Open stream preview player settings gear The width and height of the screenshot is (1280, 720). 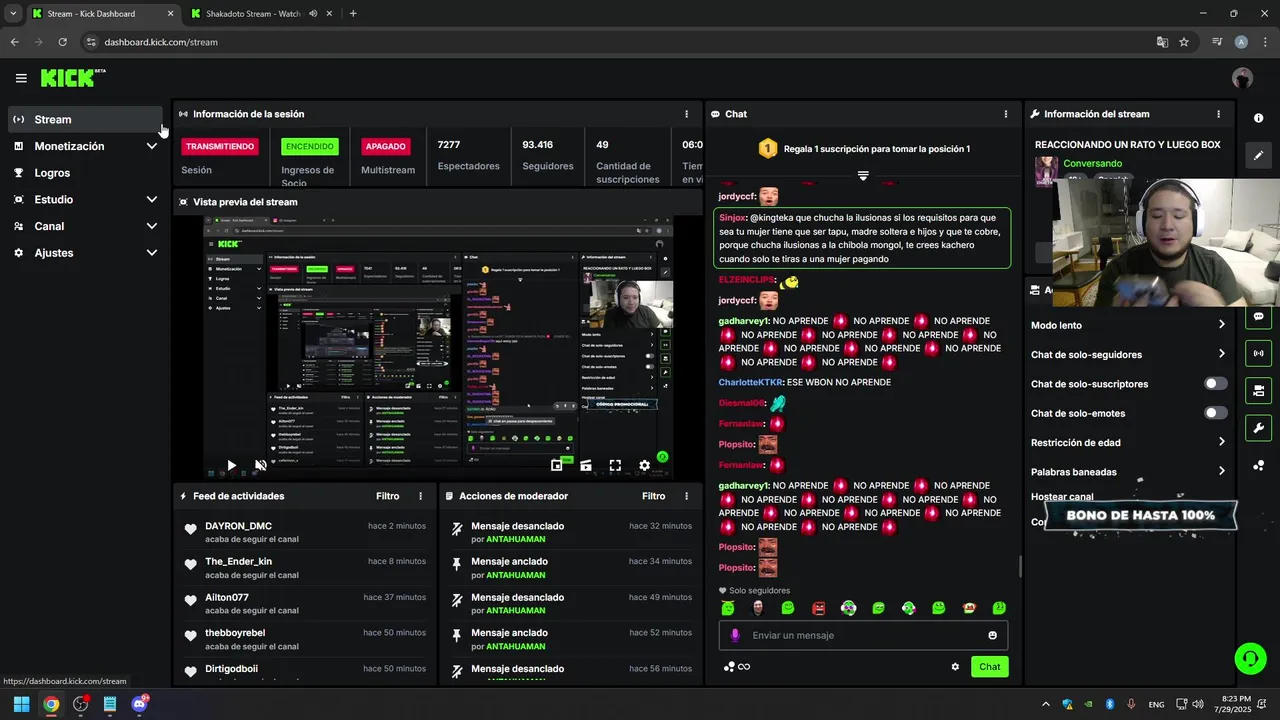coord(644,465)
